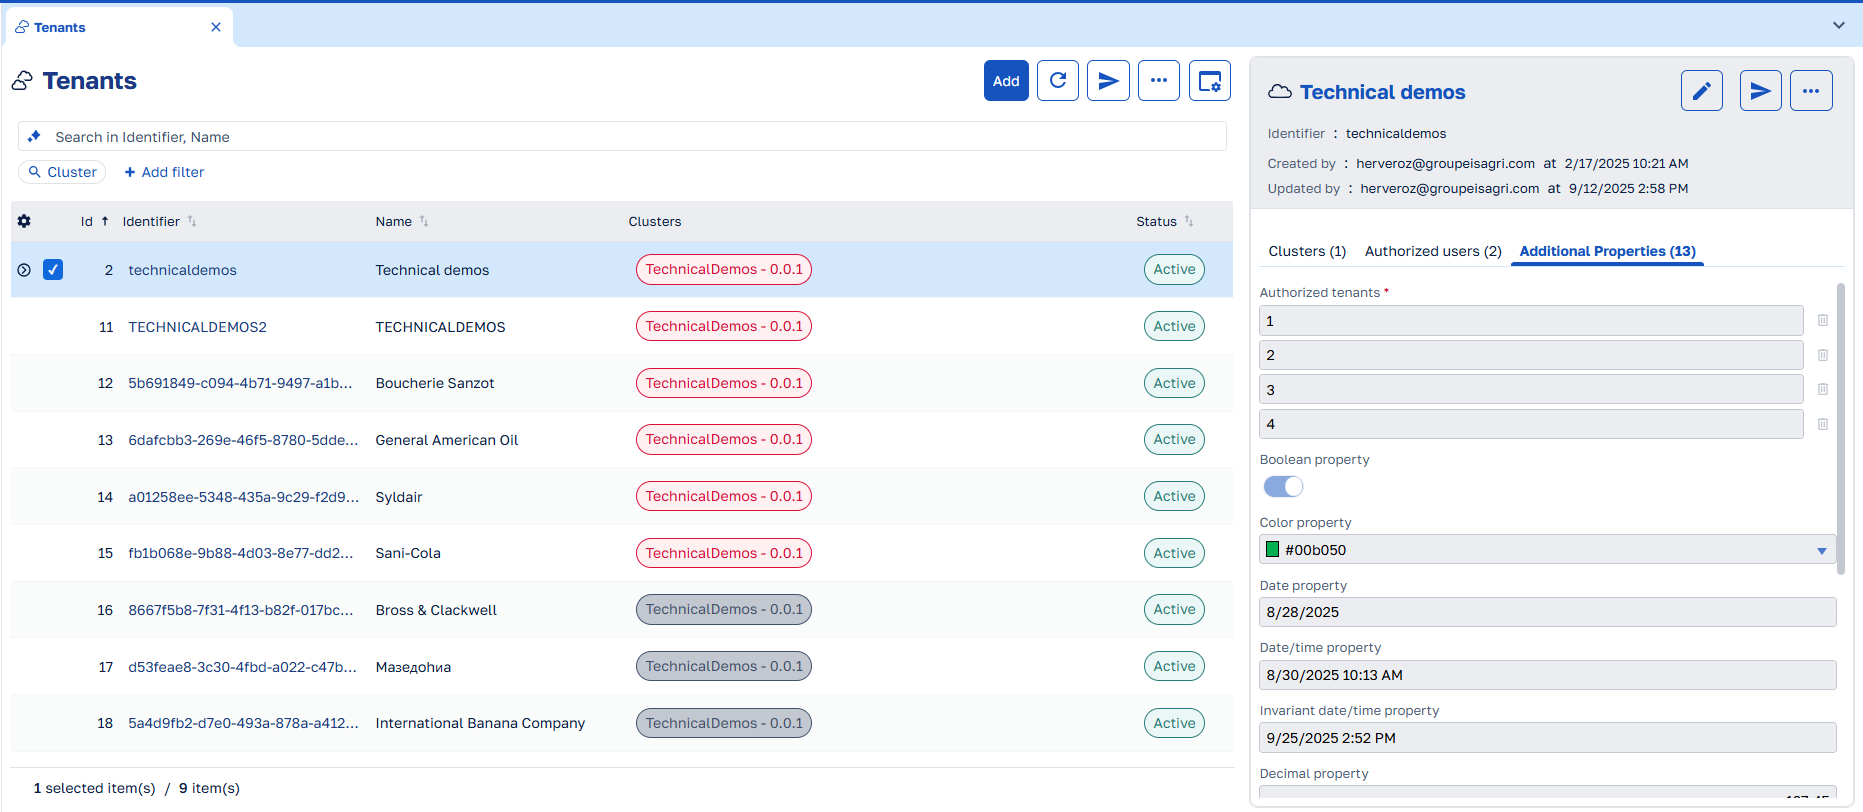
Task: Open the Color property dropdown arrow
Action: point(1822,551)
